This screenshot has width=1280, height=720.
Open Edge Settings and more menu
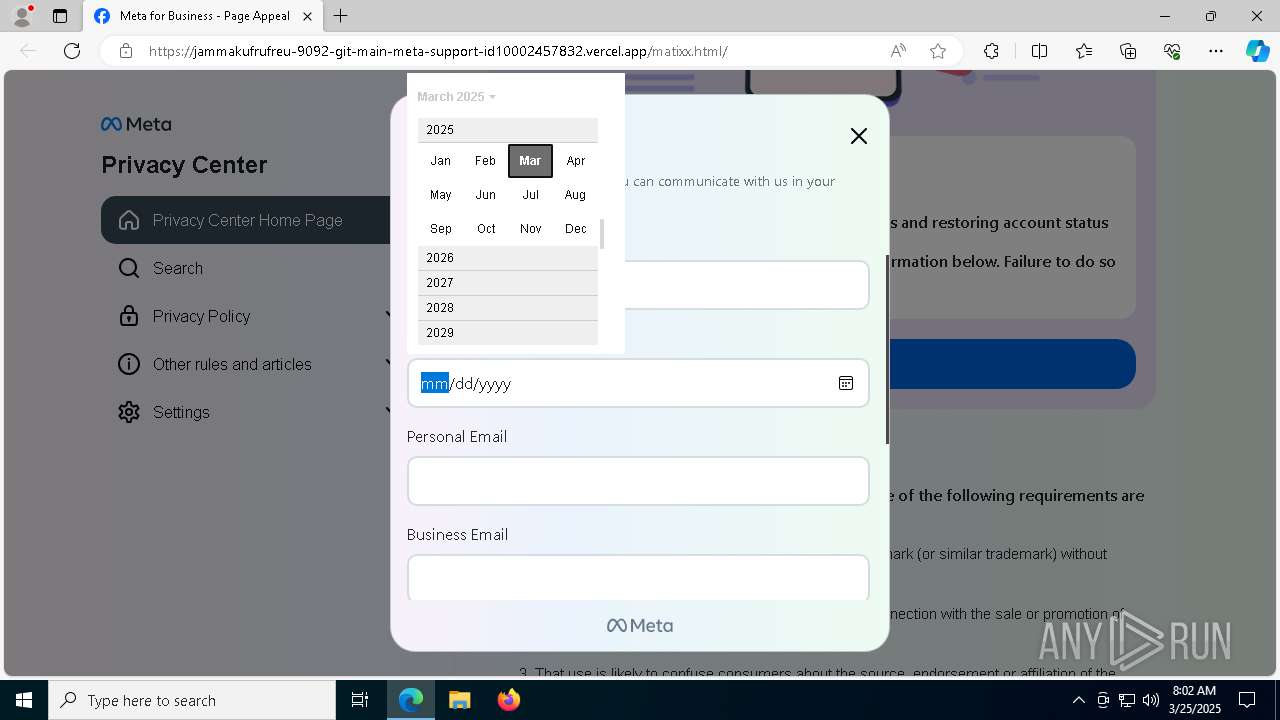point(1216,51)
